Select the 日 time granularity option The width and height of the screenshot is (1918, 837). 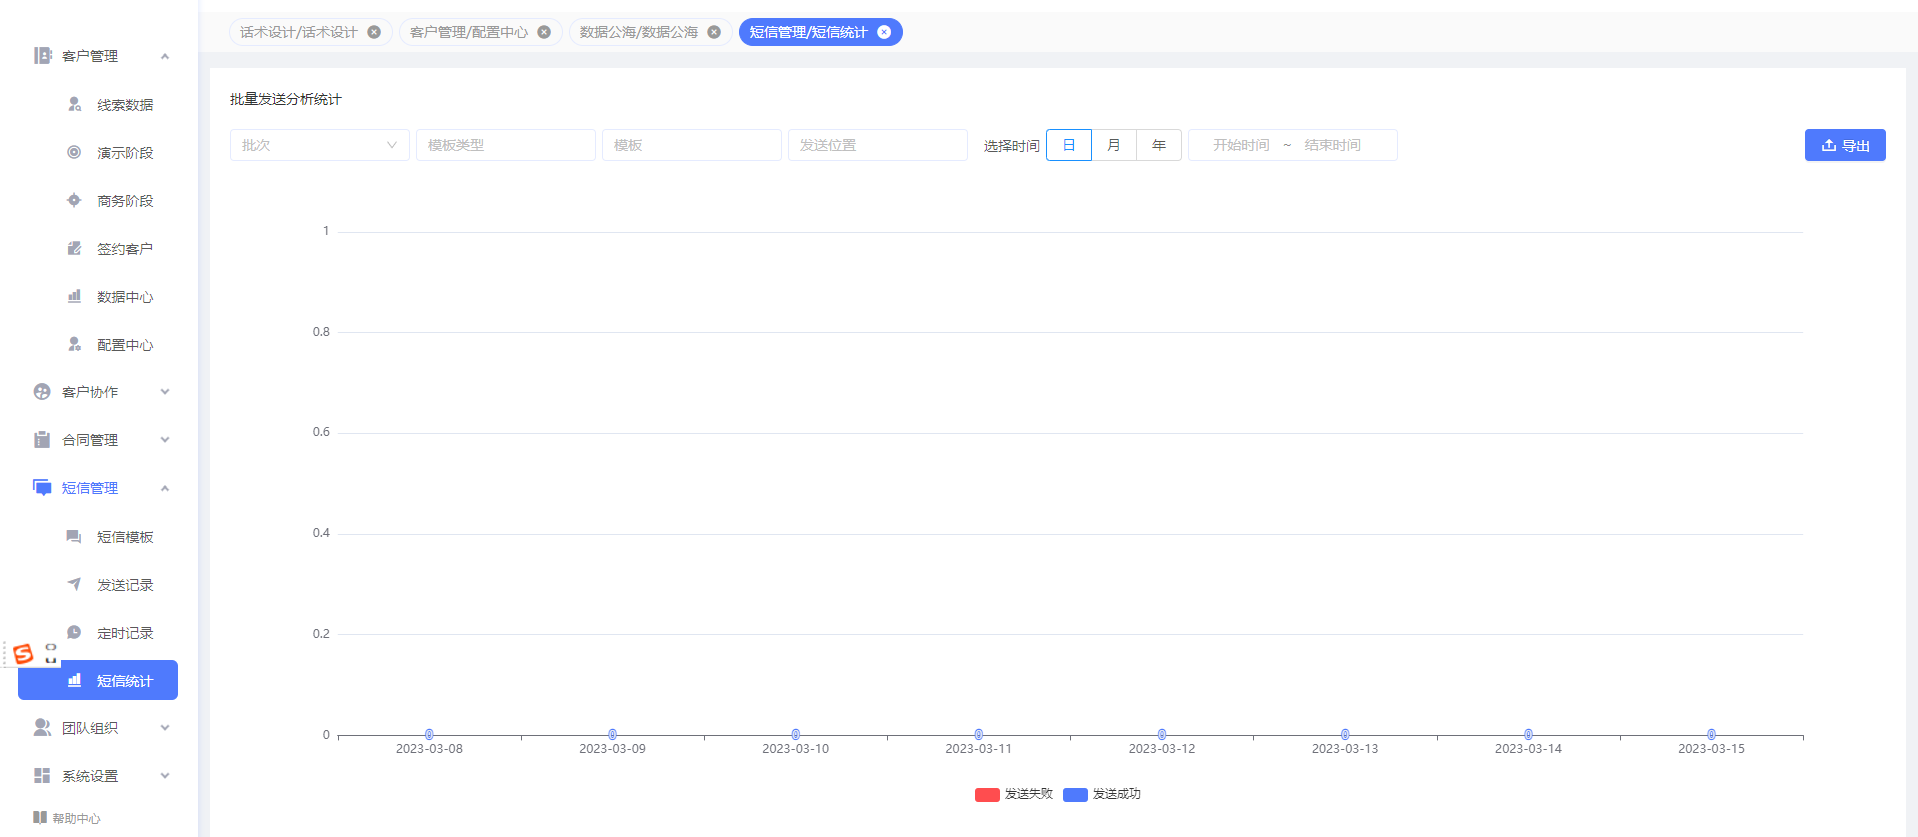click(1069, 145)
